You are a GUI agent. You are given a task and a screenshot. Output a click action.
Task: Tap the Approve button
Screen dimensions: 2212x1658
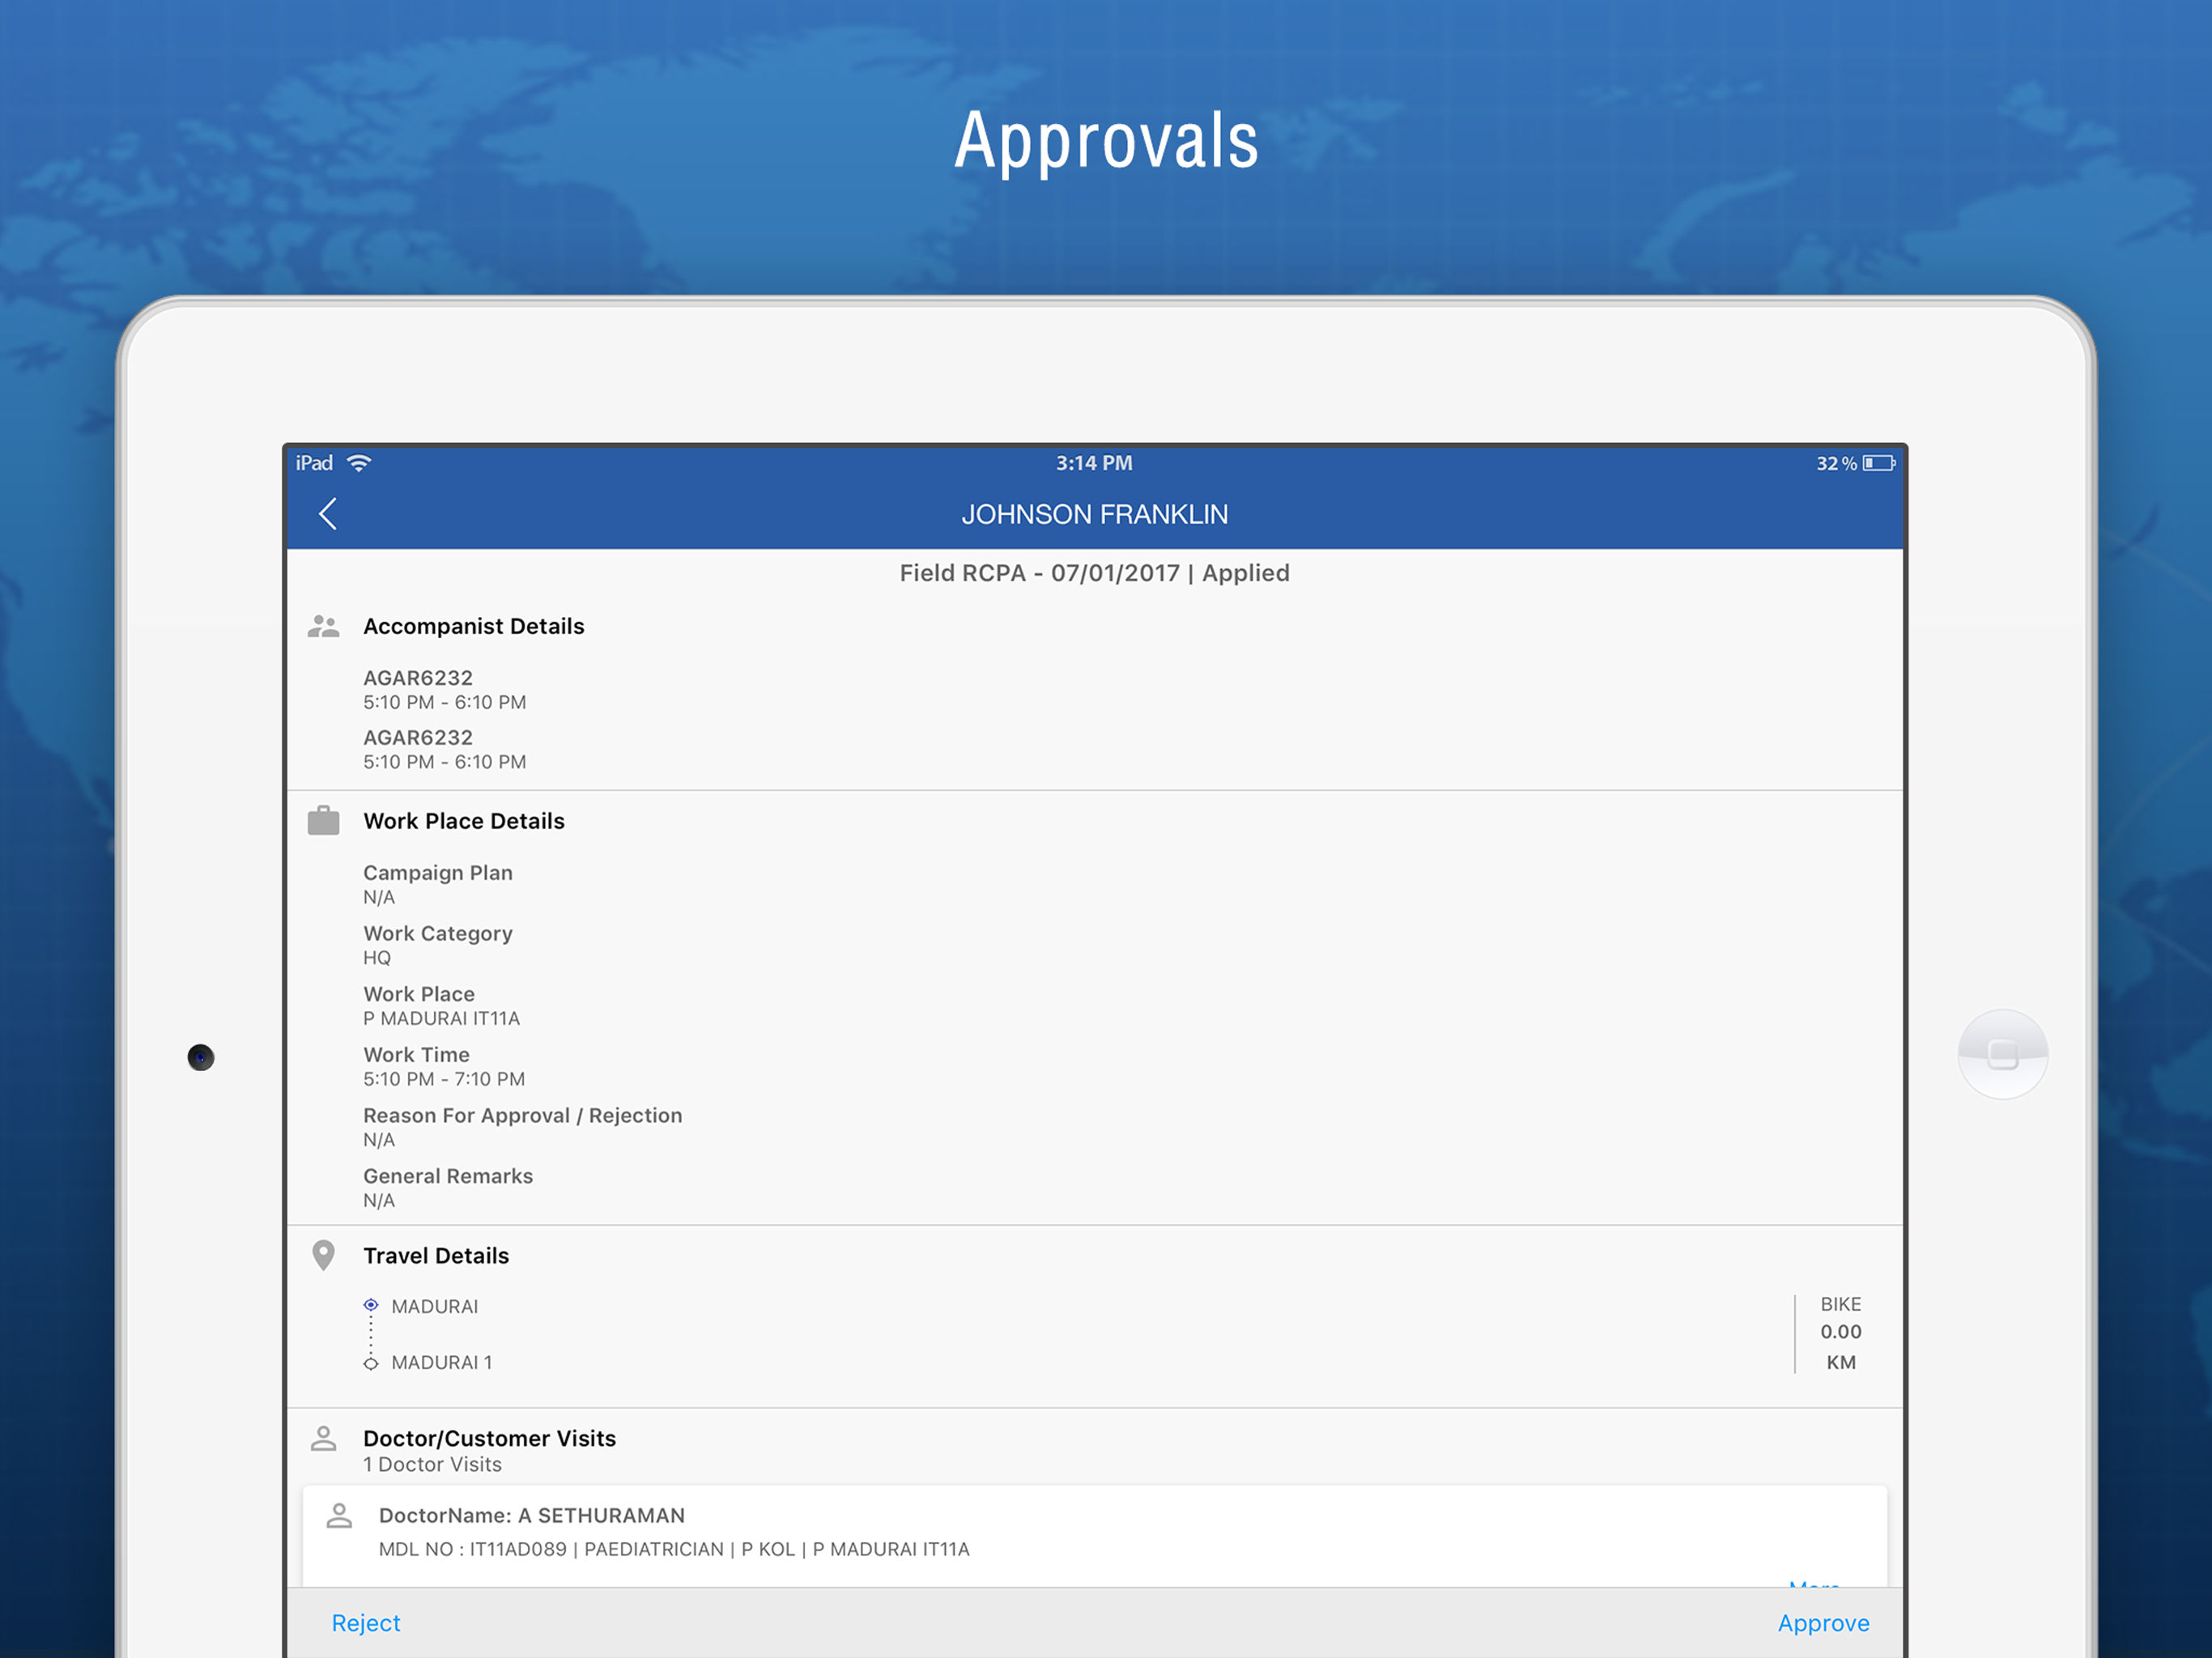[x=1823, y=1623]
